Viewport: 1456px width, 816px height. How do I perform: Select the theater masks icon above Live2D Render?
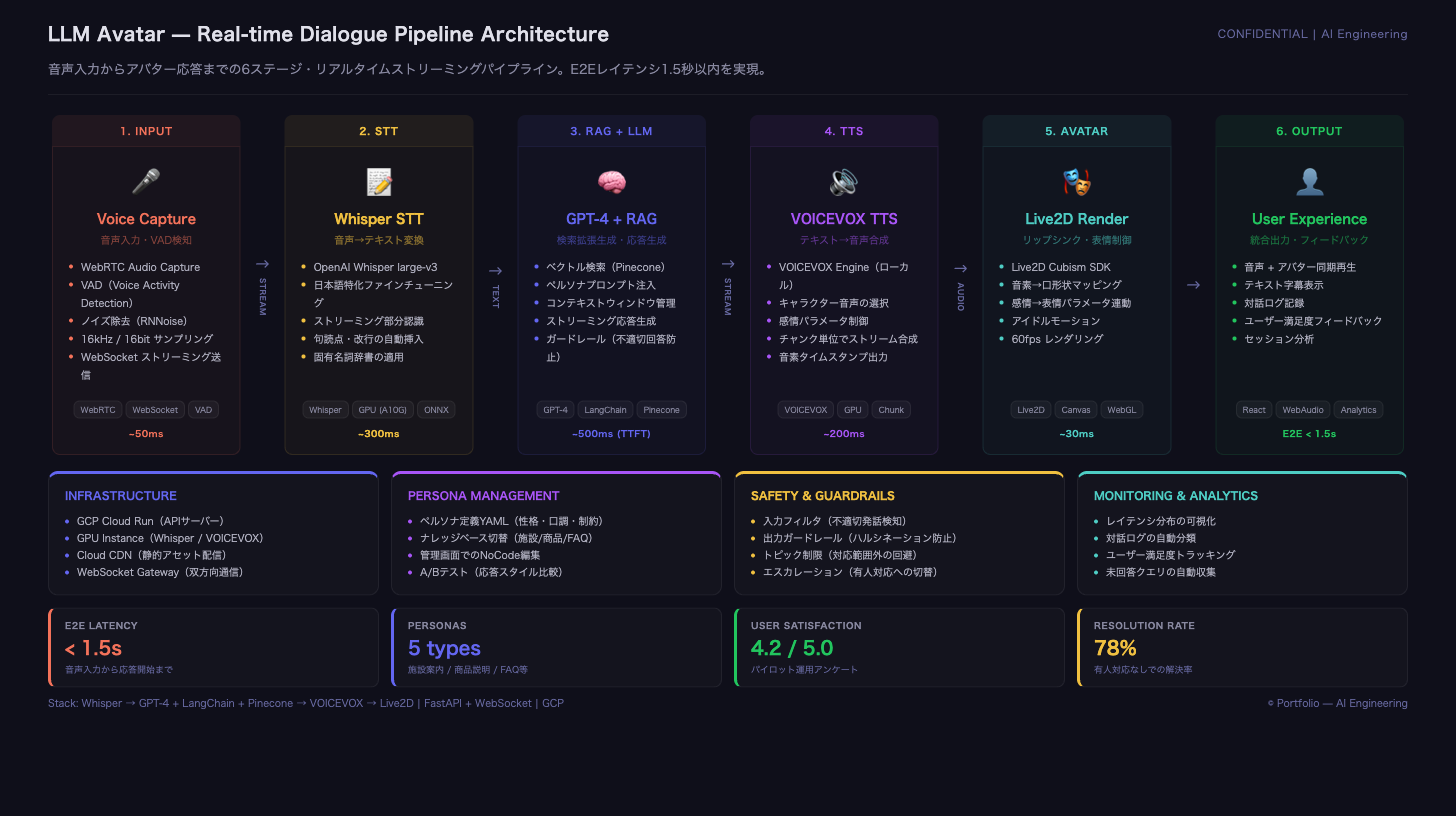1076,182
